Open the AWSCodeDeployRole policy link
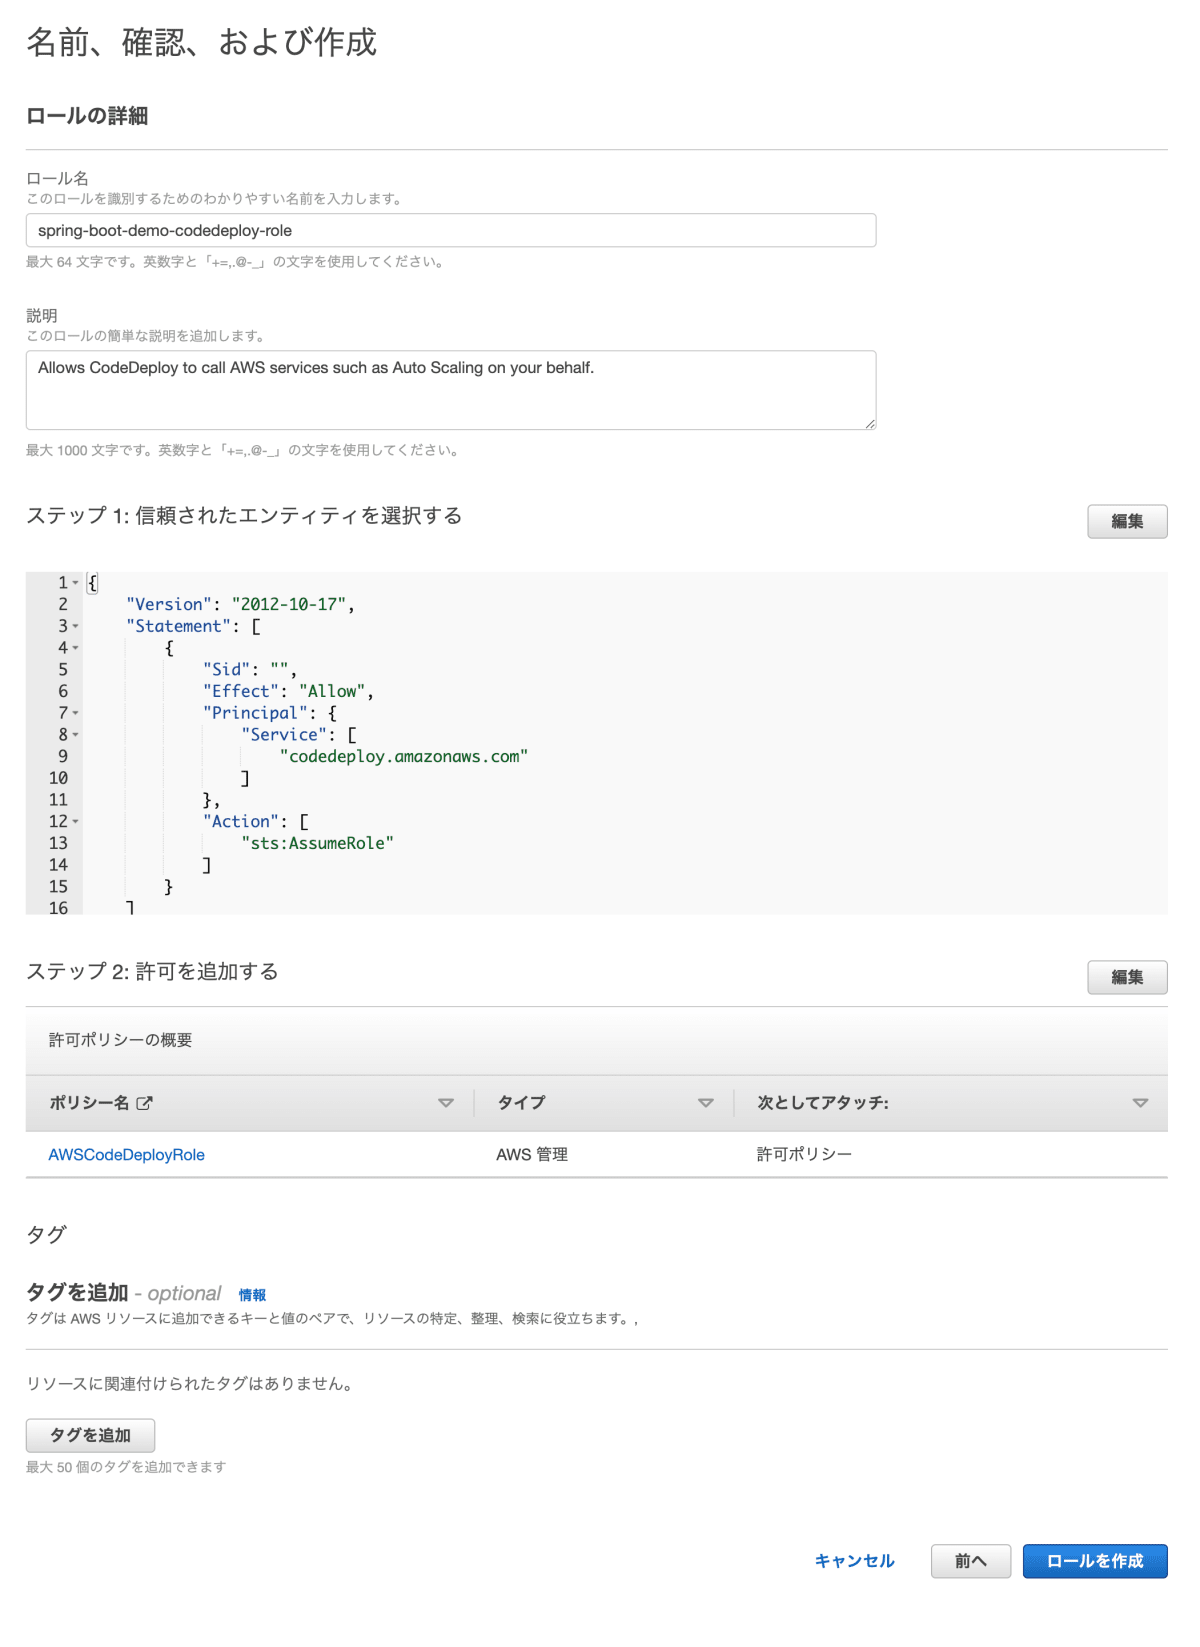Screen dimensions: 1200x1647 (x=127, y=1154)
